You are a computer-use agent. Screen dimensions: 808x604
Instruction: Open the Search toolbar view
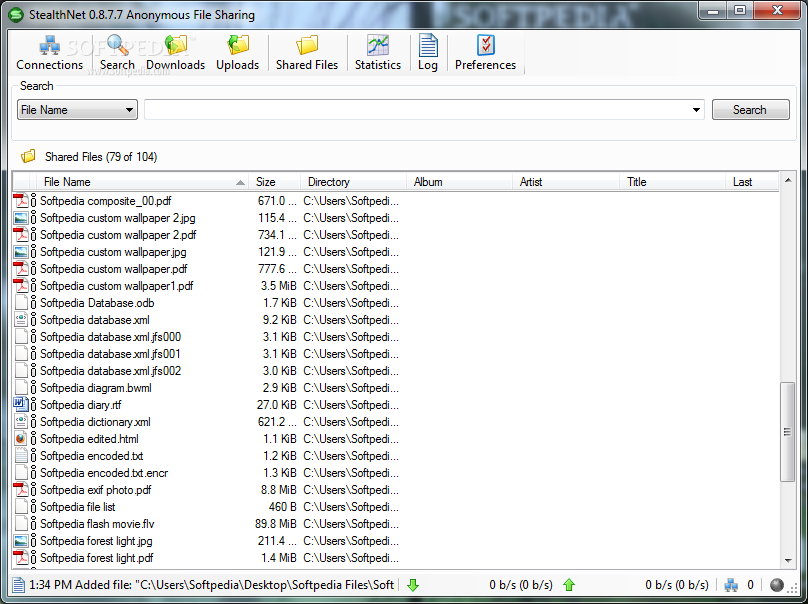coord(117,53)
